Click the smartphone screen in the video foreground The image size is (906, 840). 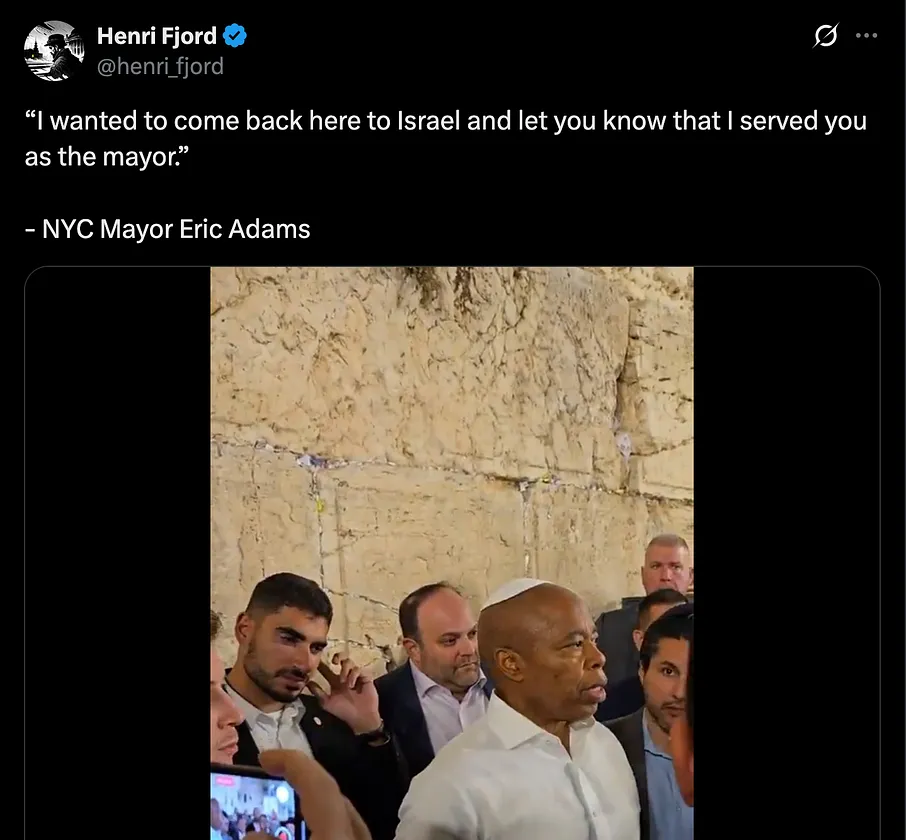(x=253, y=806)
